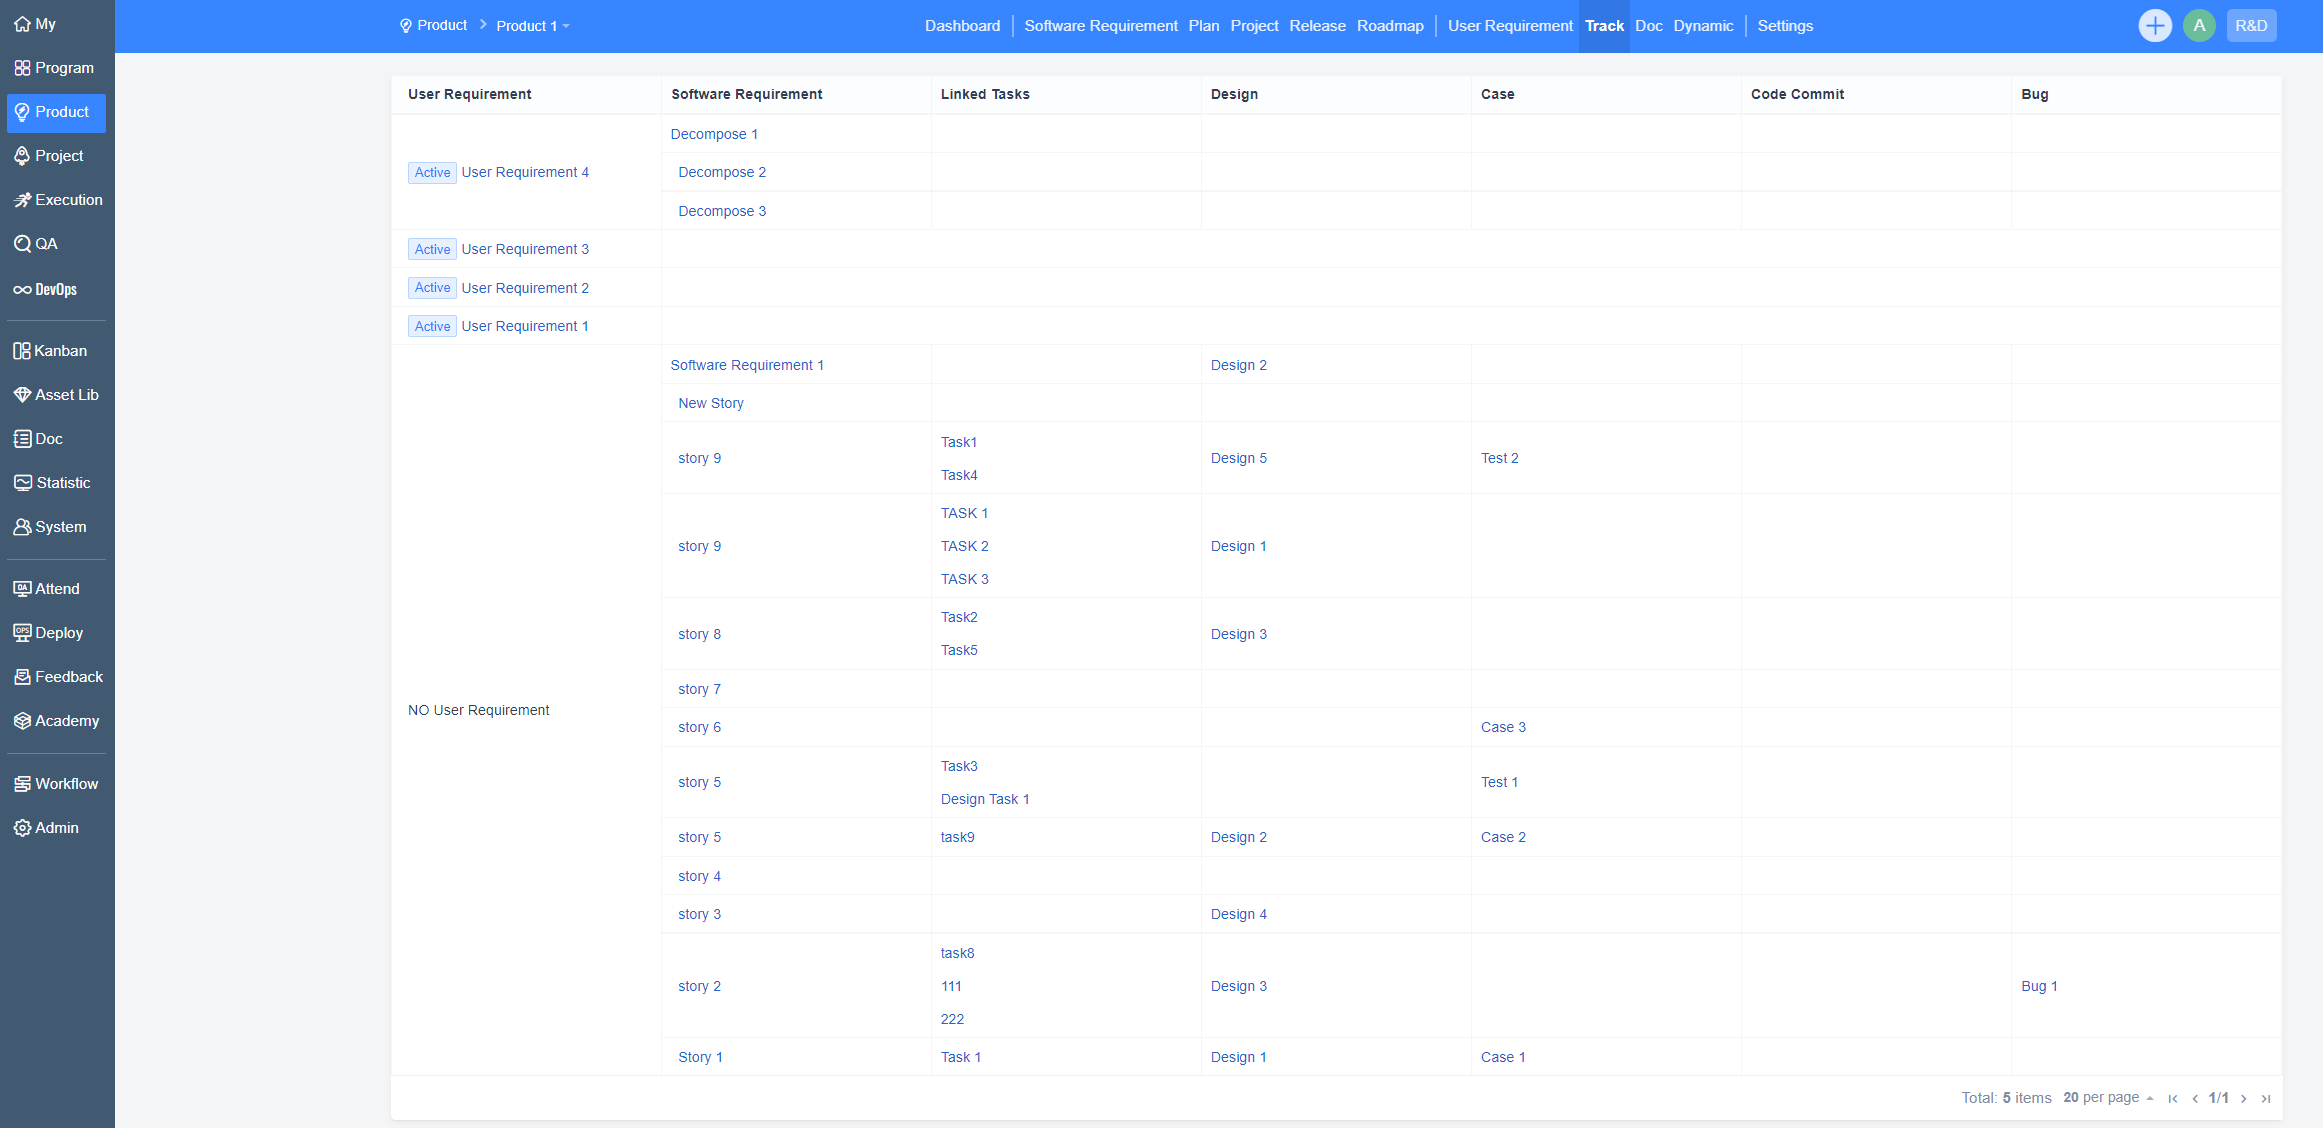Screen dimensions: 2323x1128
Task: Open the Design Task 1 link
Action: 985,799
